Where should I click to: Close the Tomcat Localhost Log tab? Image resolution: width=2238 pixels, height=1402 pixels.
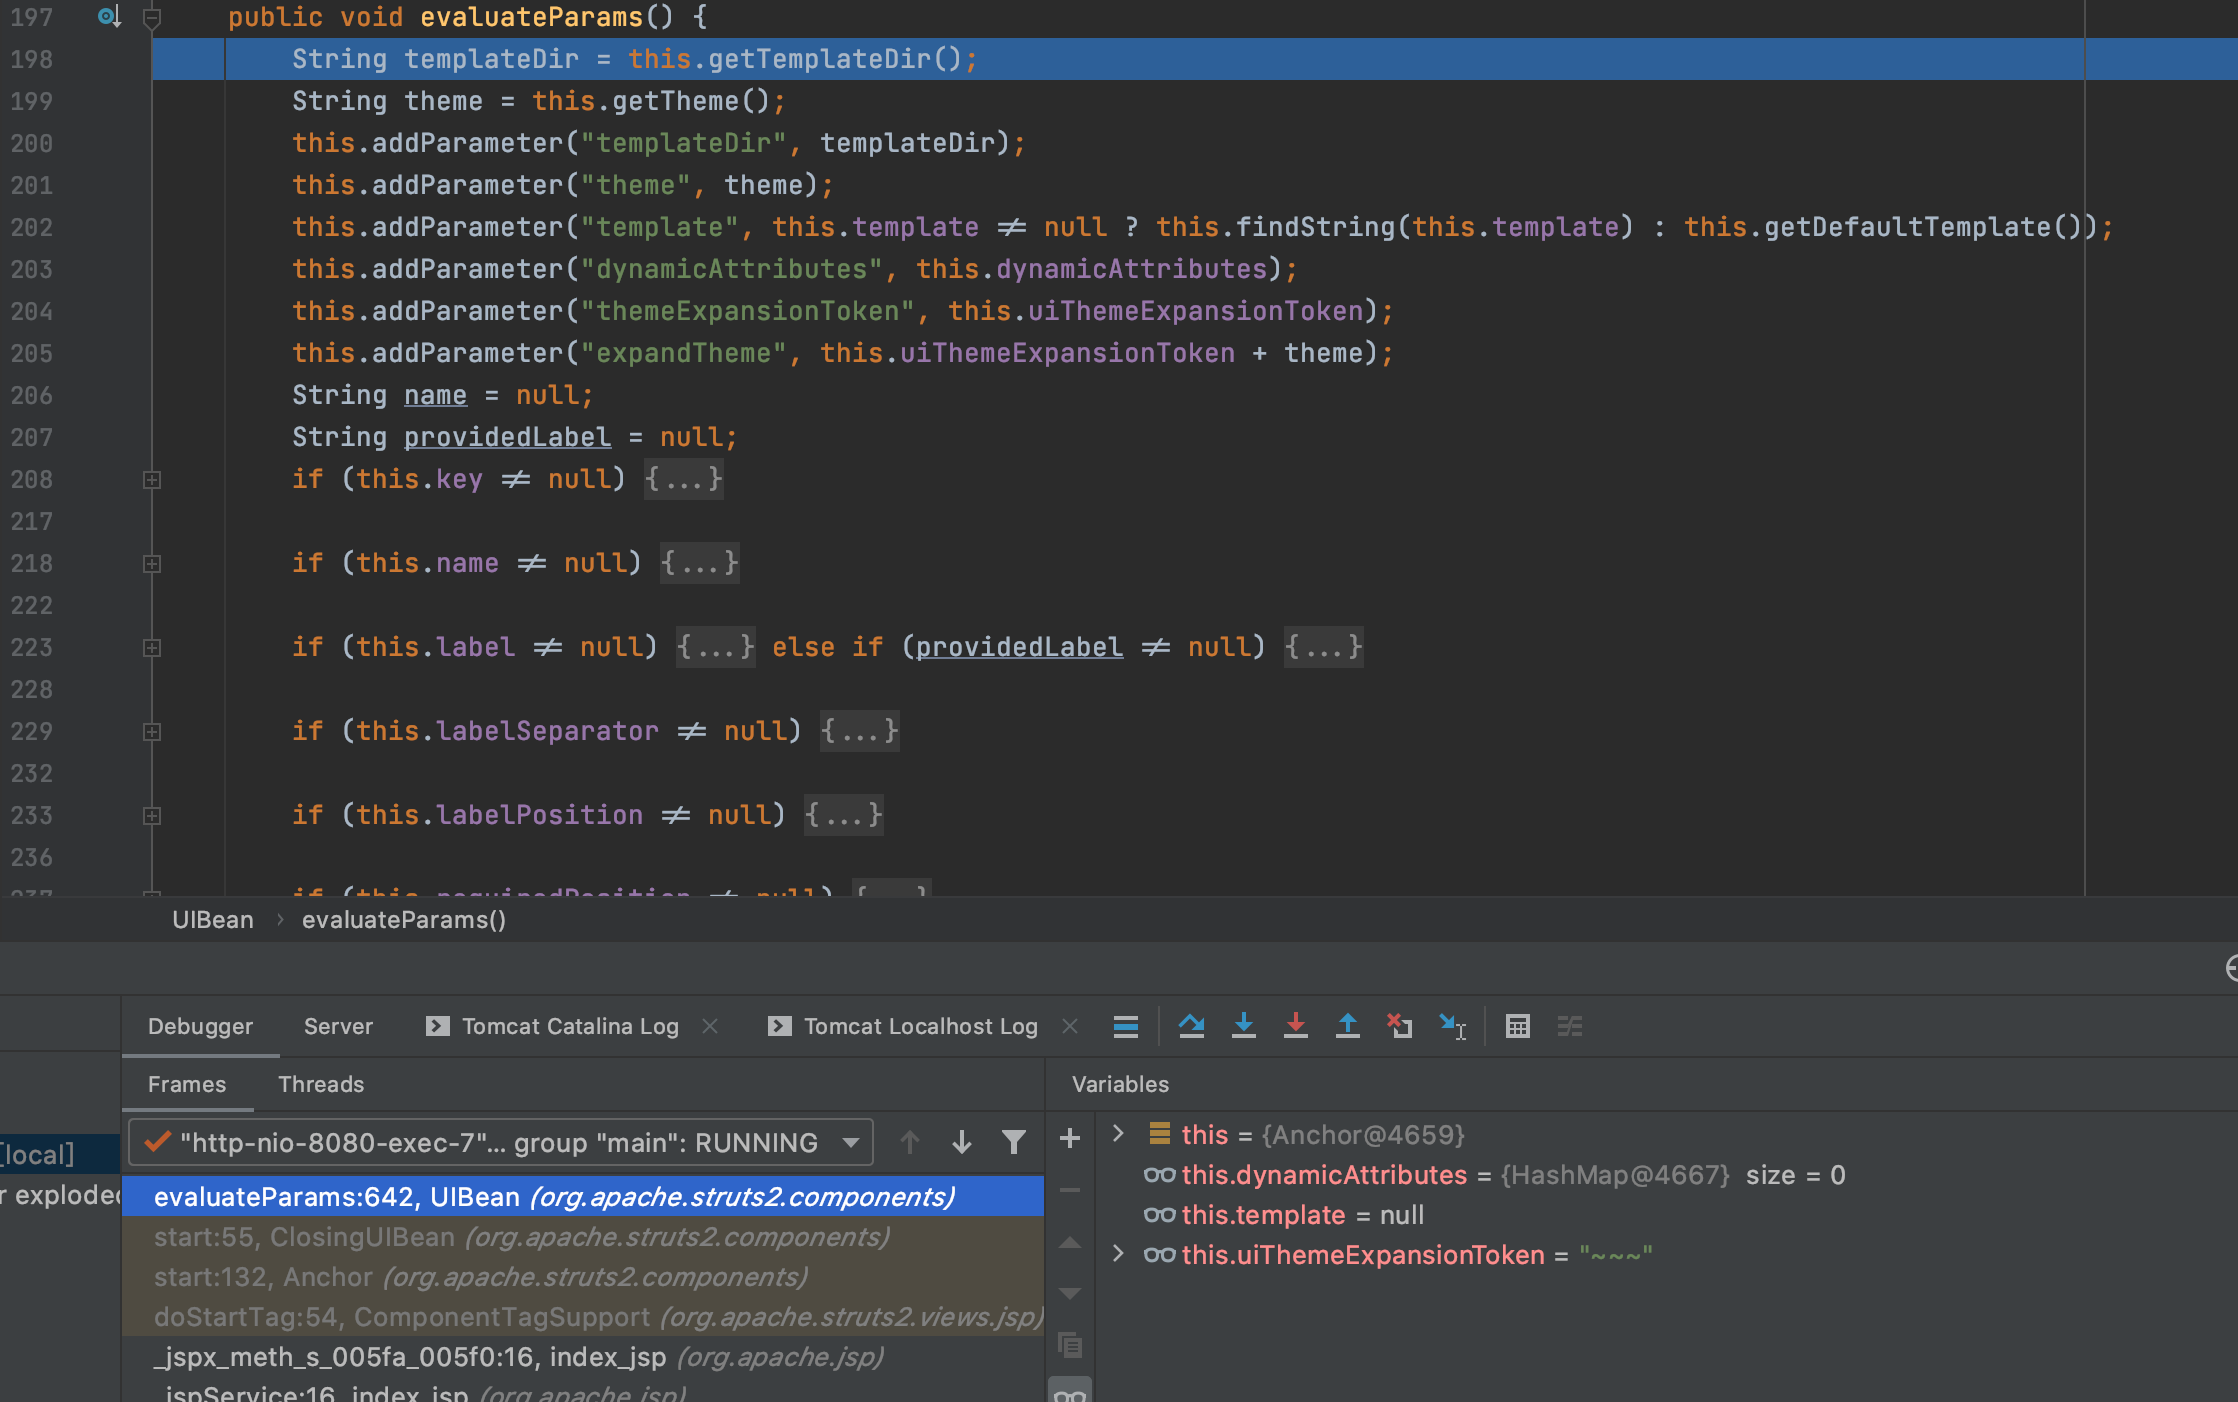[x=1070, y=1026]
